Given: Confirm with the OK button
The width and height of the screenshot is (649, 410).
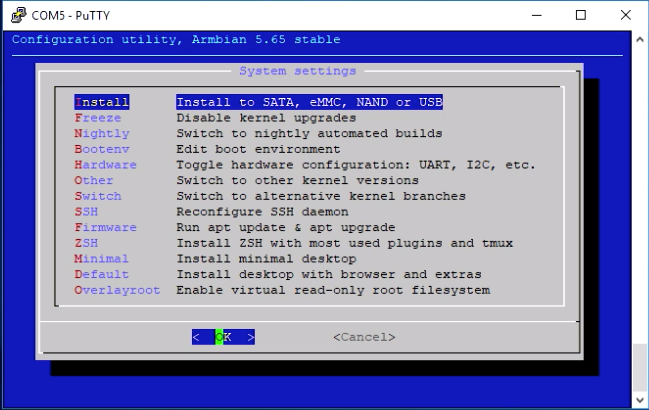Looking at the screenshot, I should click(x=223, y=337).
